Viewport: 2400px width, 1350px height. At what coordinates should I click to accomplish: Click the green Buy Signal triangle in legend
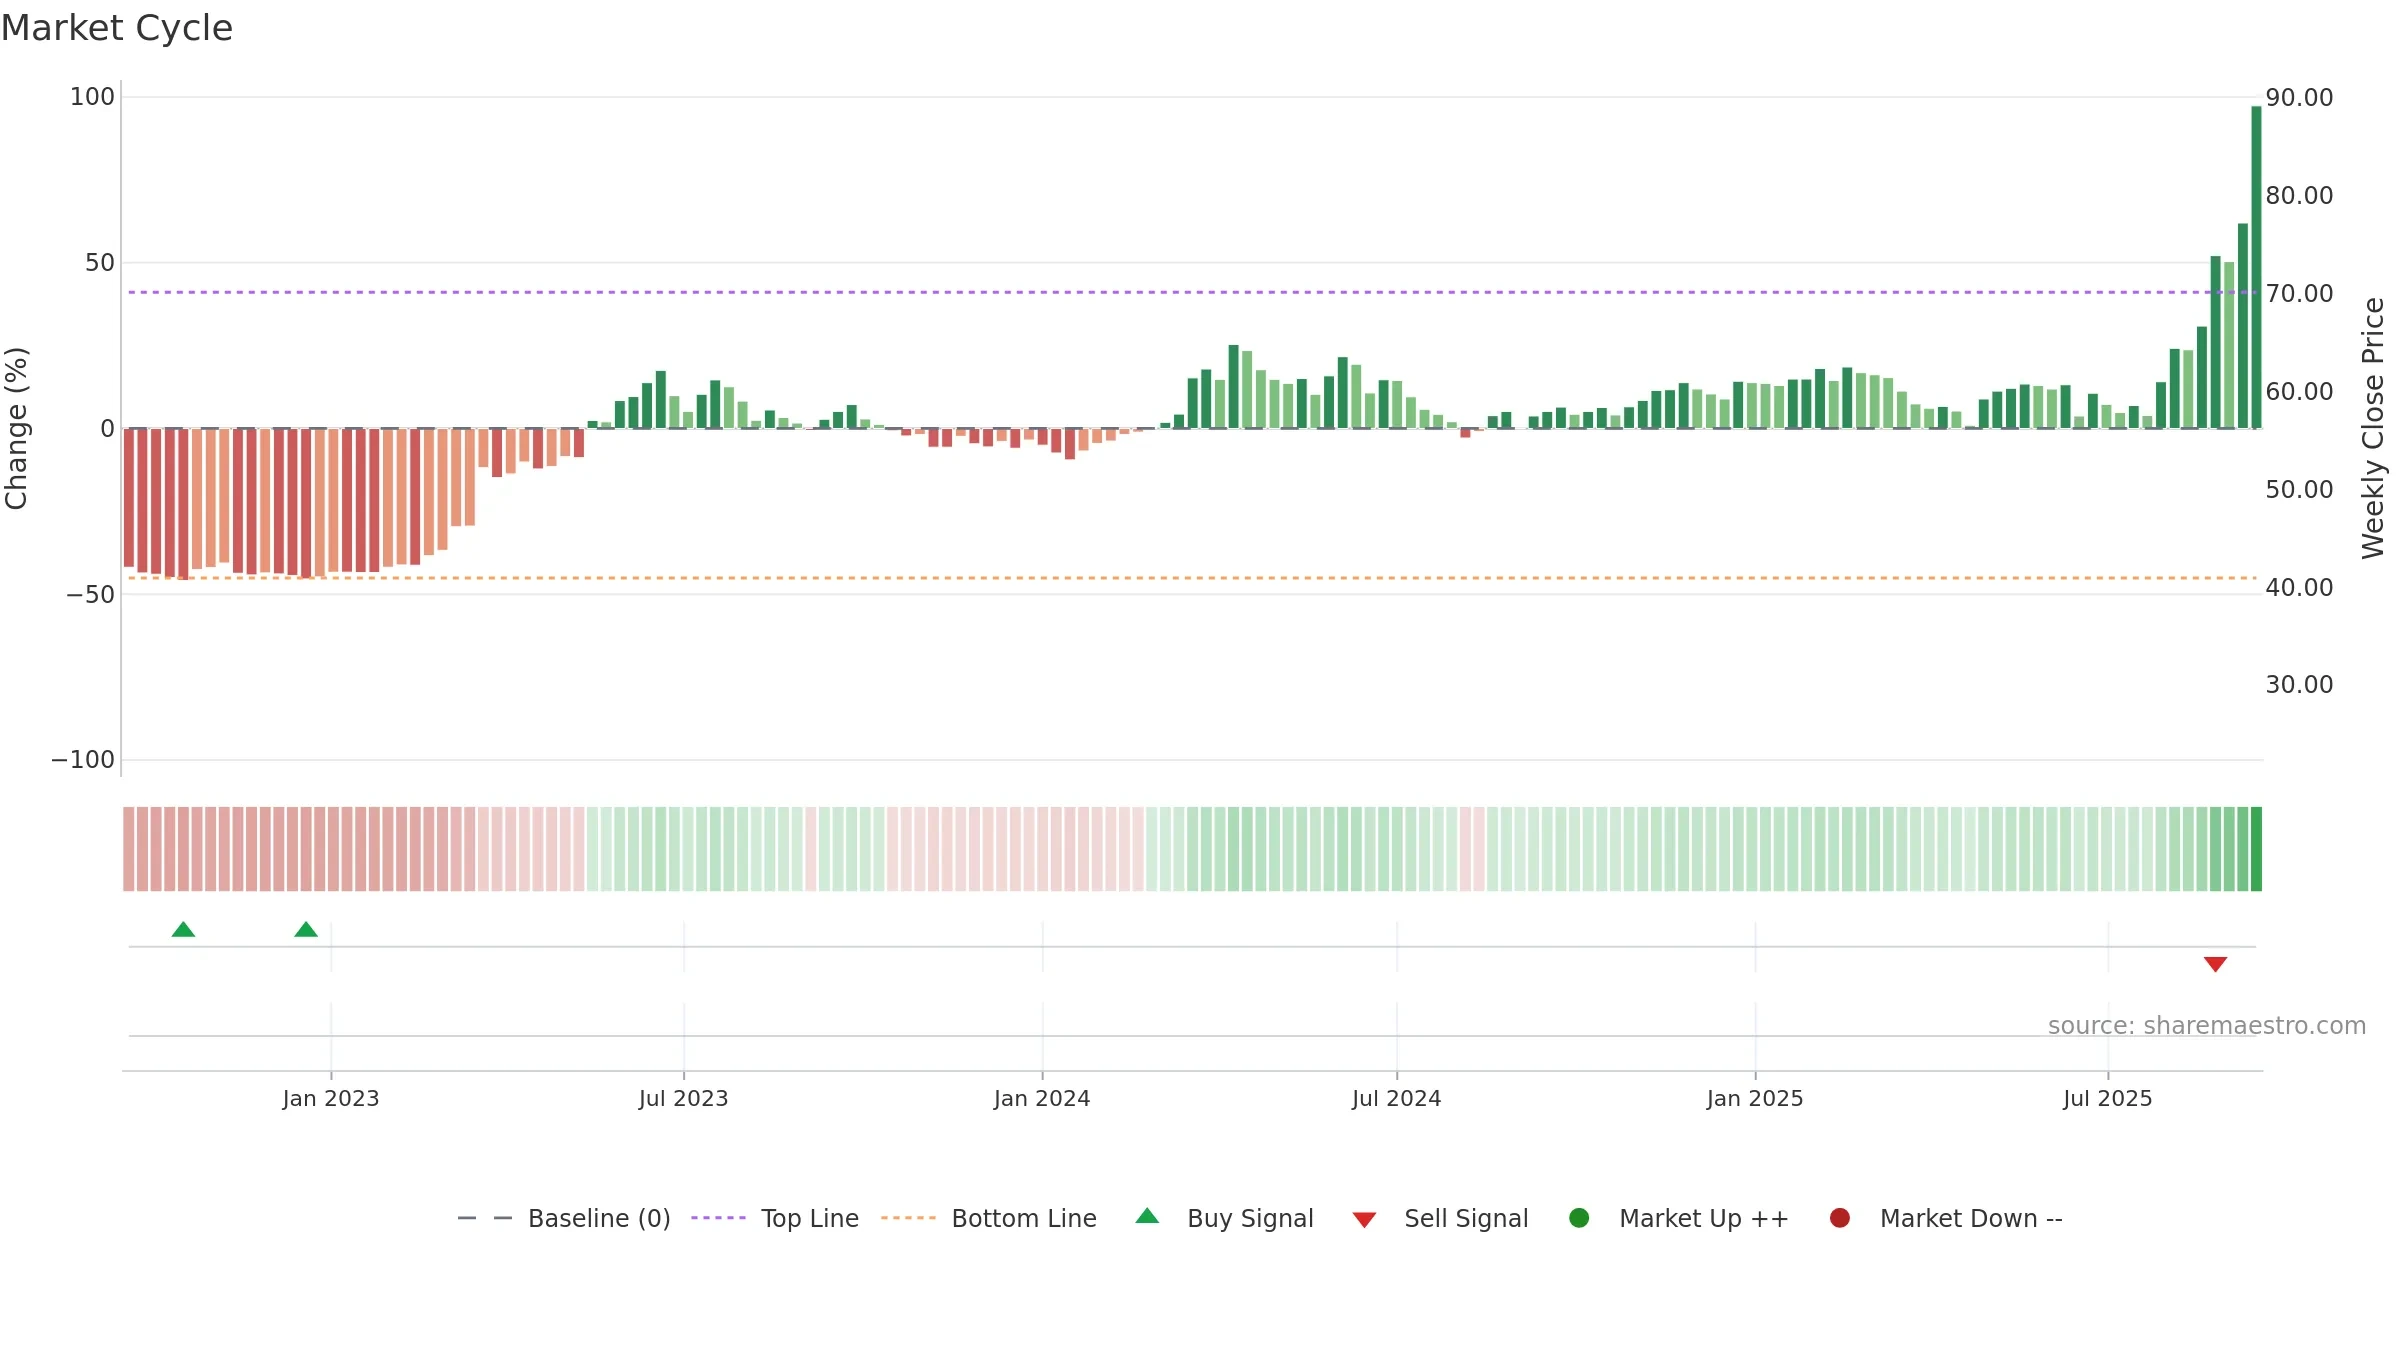pos(1148,1216)
